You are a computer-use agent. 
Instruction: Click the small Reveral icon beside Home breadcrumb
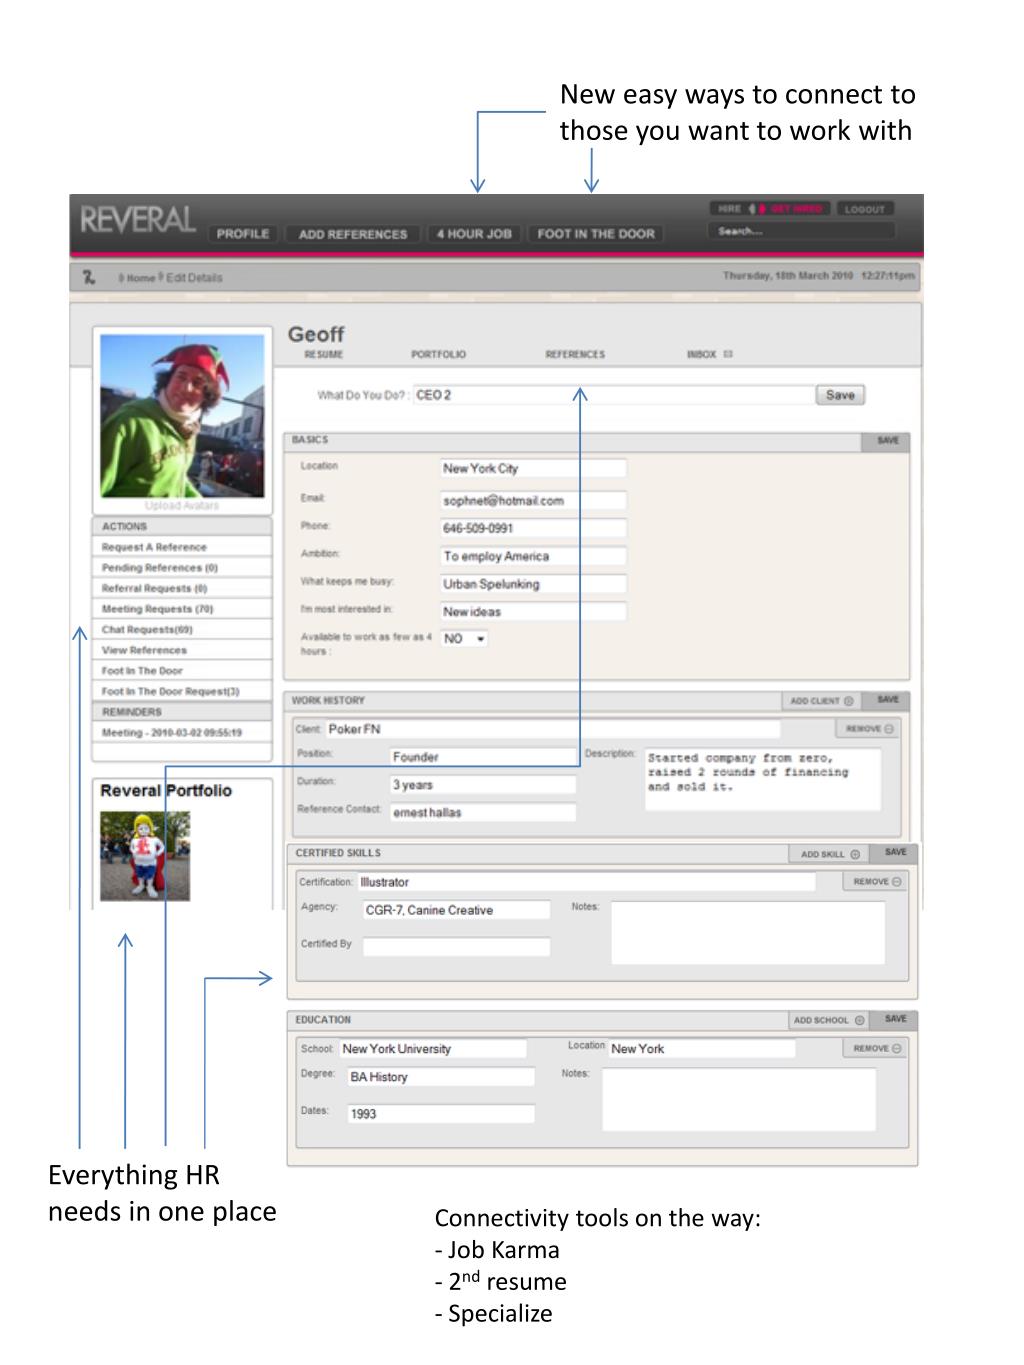89,277
